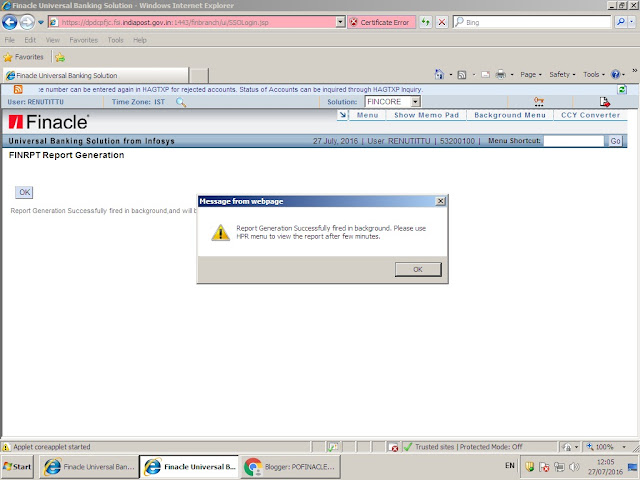Click the Home icon in command bar
The width and height of the screenshot is (640, 480).
[439, 74]
